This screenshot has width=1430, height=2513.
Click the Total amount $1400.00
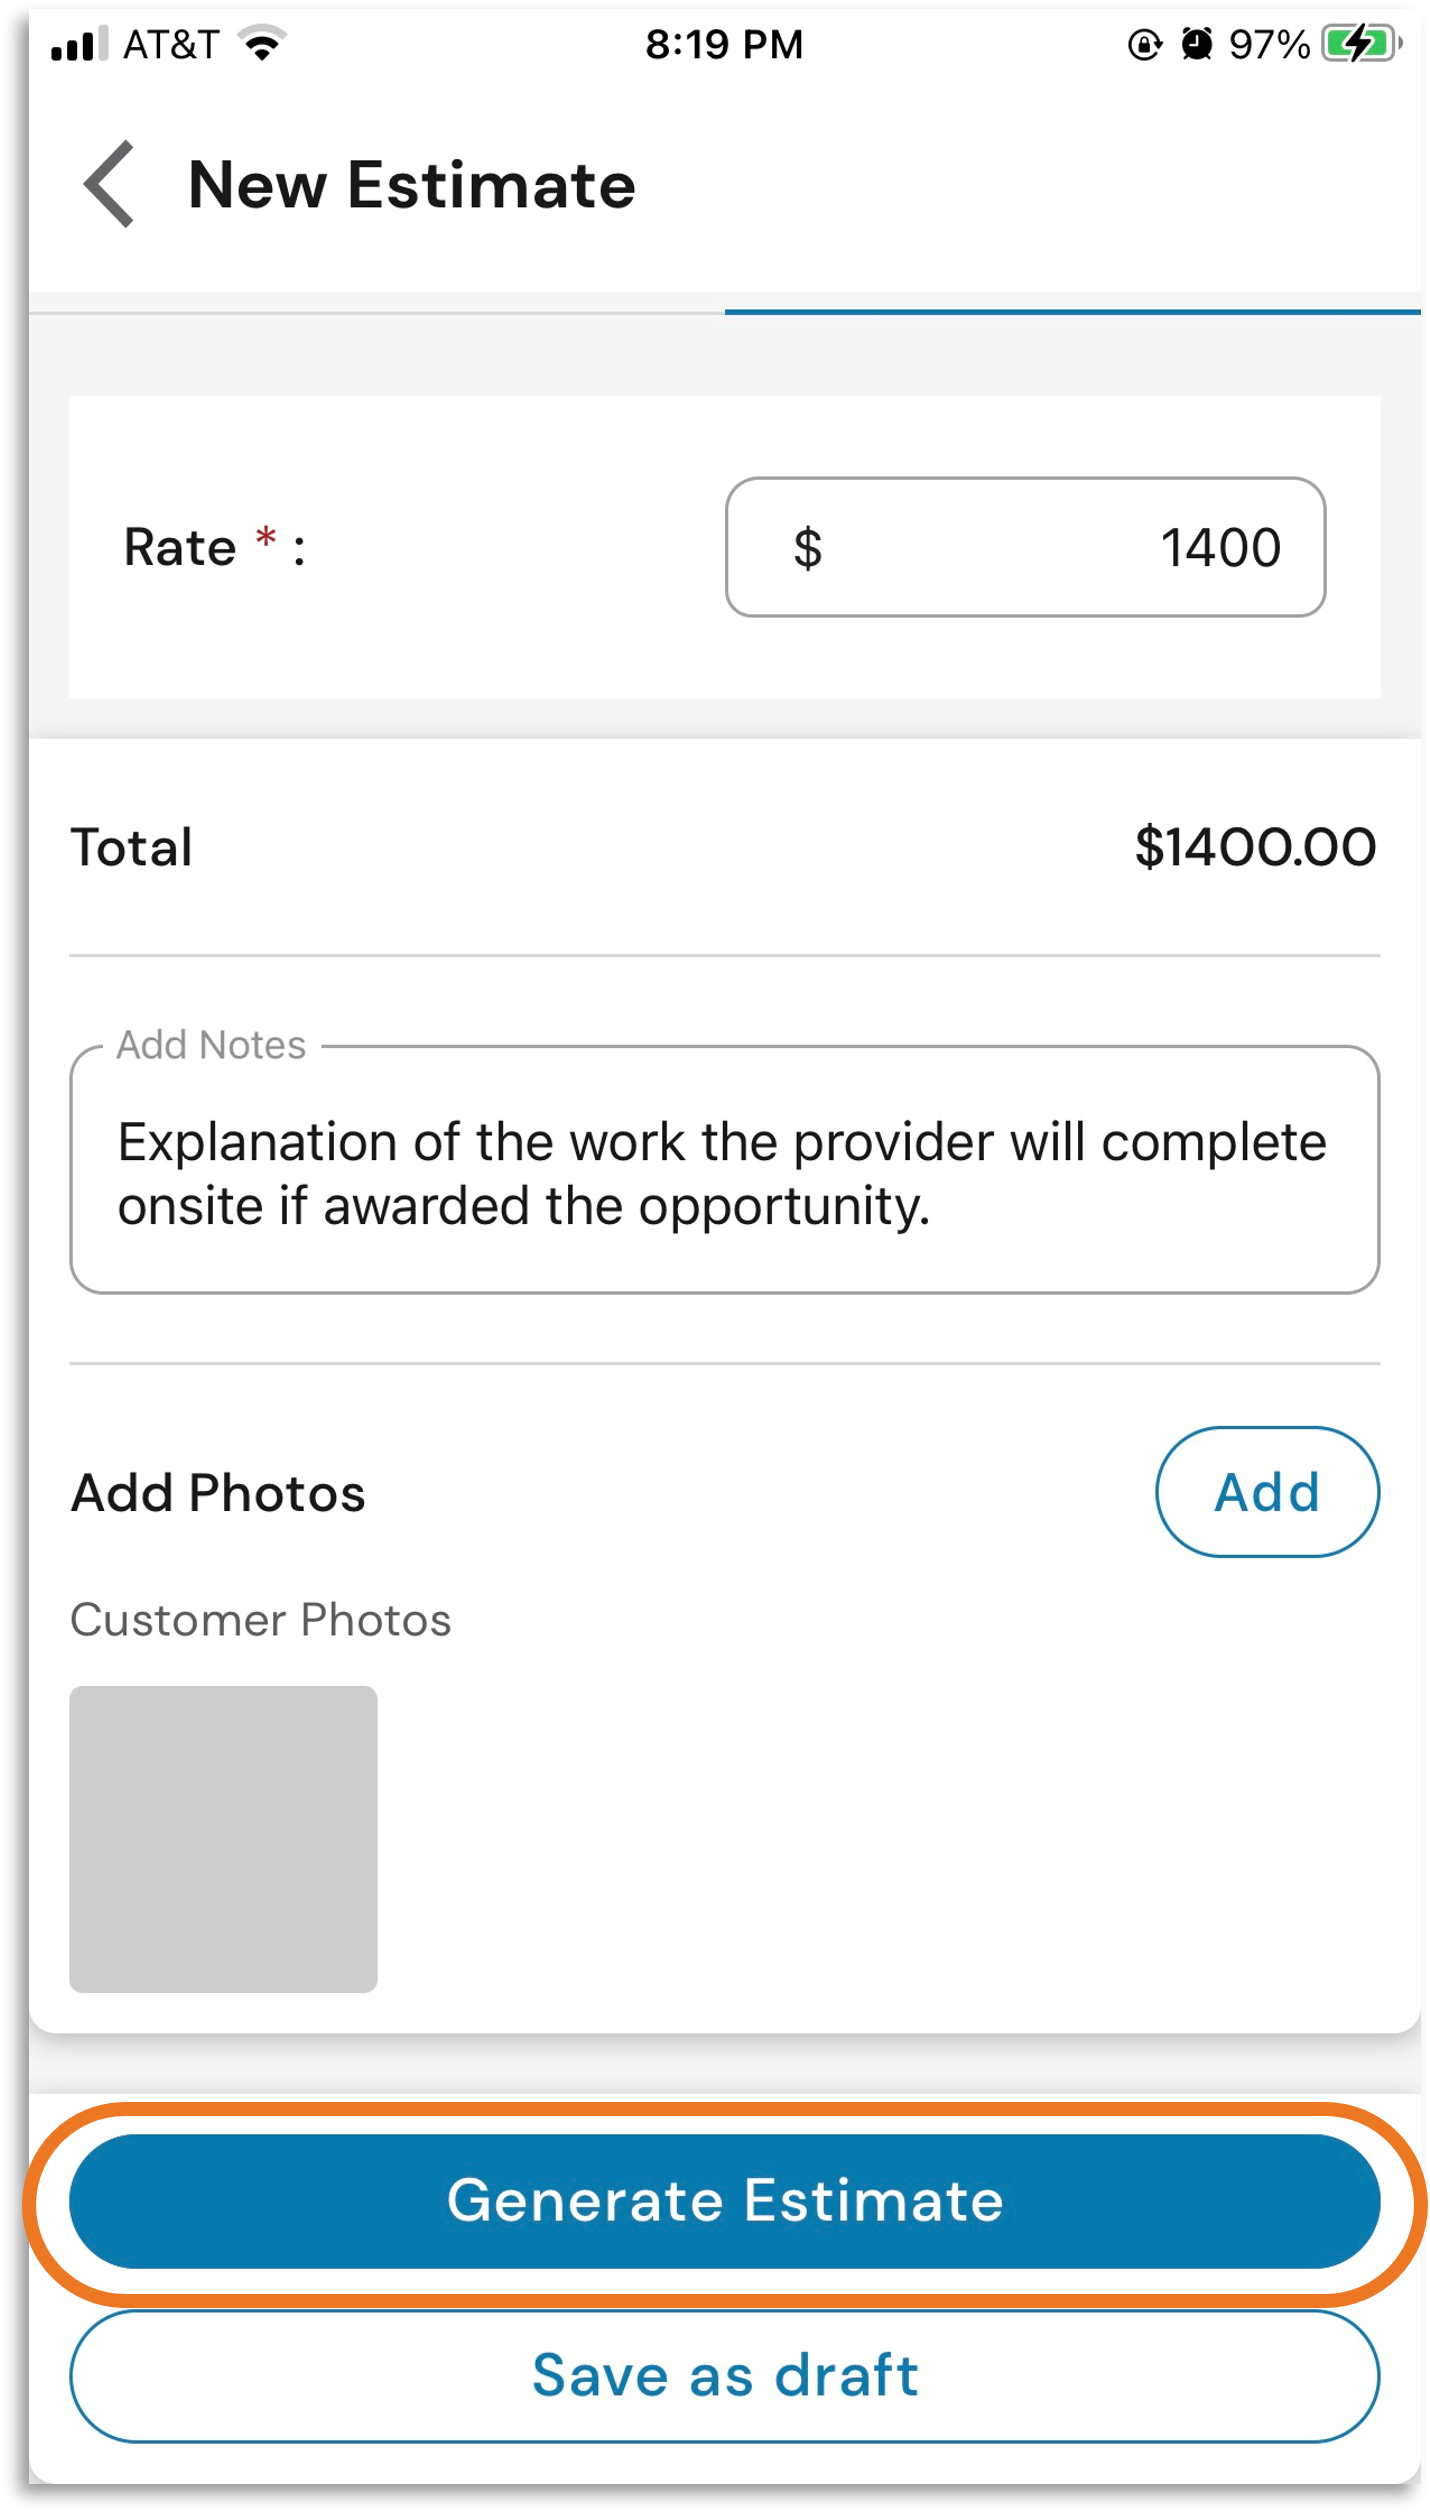coord(1255,847)
